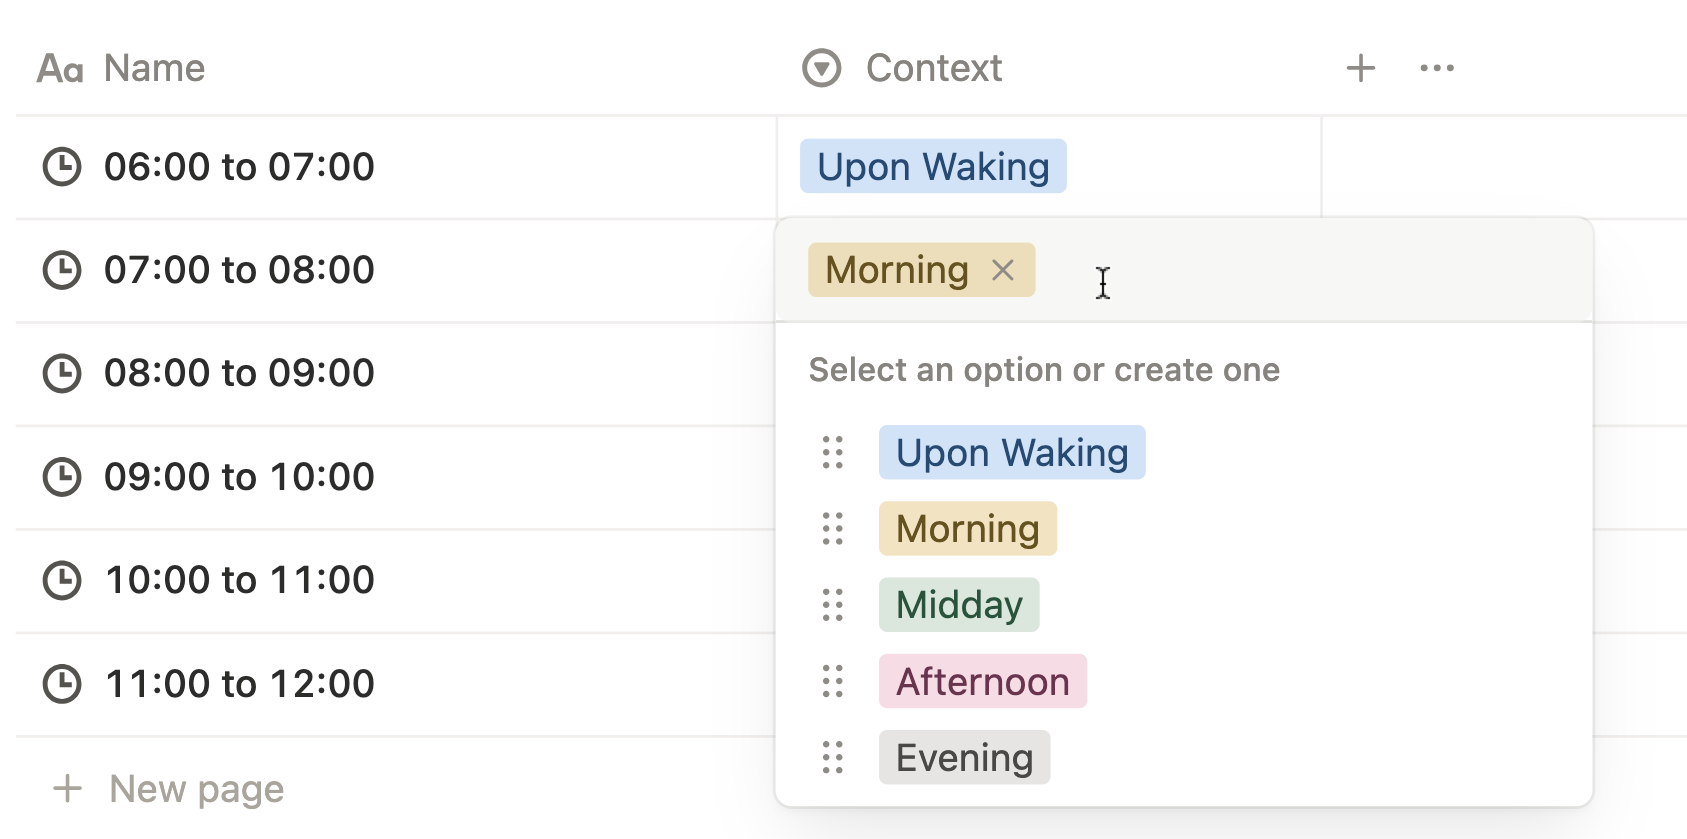Image resolution: width=1687 pixels, height=839 pixels.
Task: Open the 08:00 to 09:00 page
Action: [239, 373]
